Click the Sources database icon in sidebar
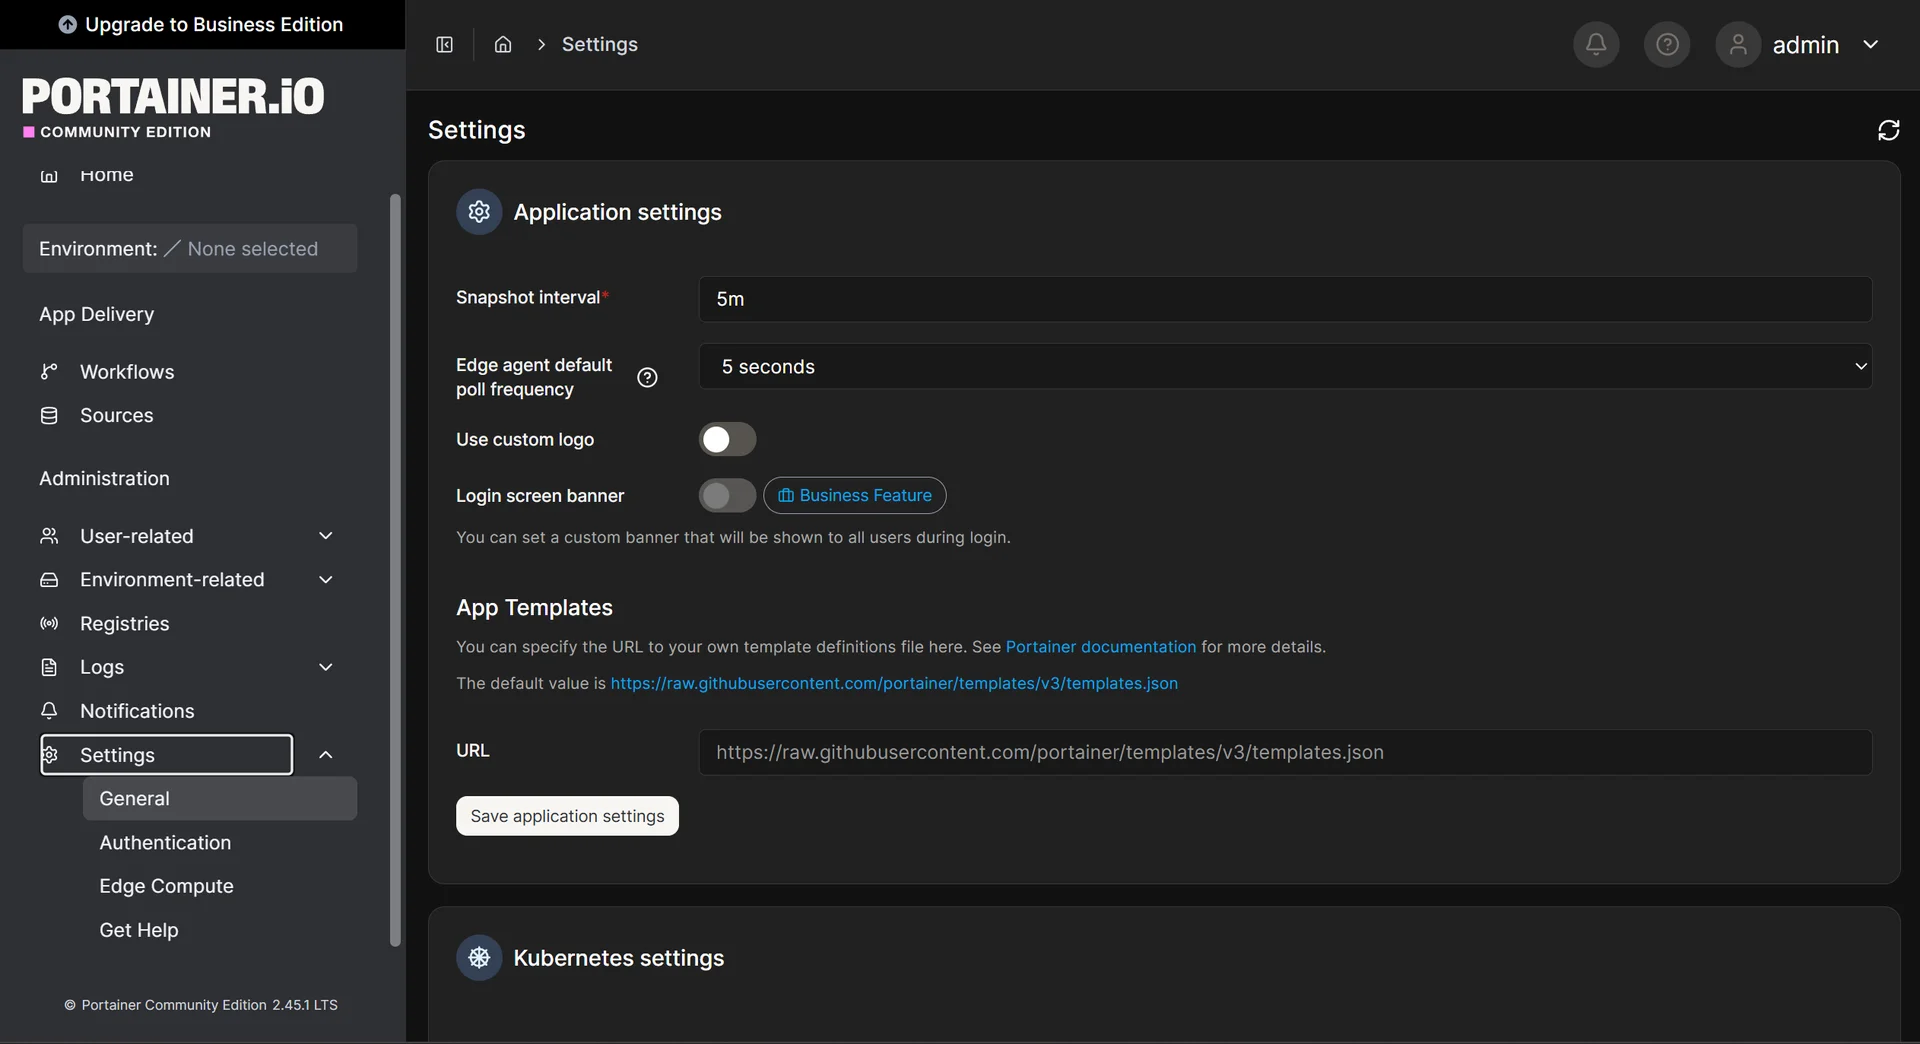The height and width of the screenshot is (1044, 1920). click(49, 416)
